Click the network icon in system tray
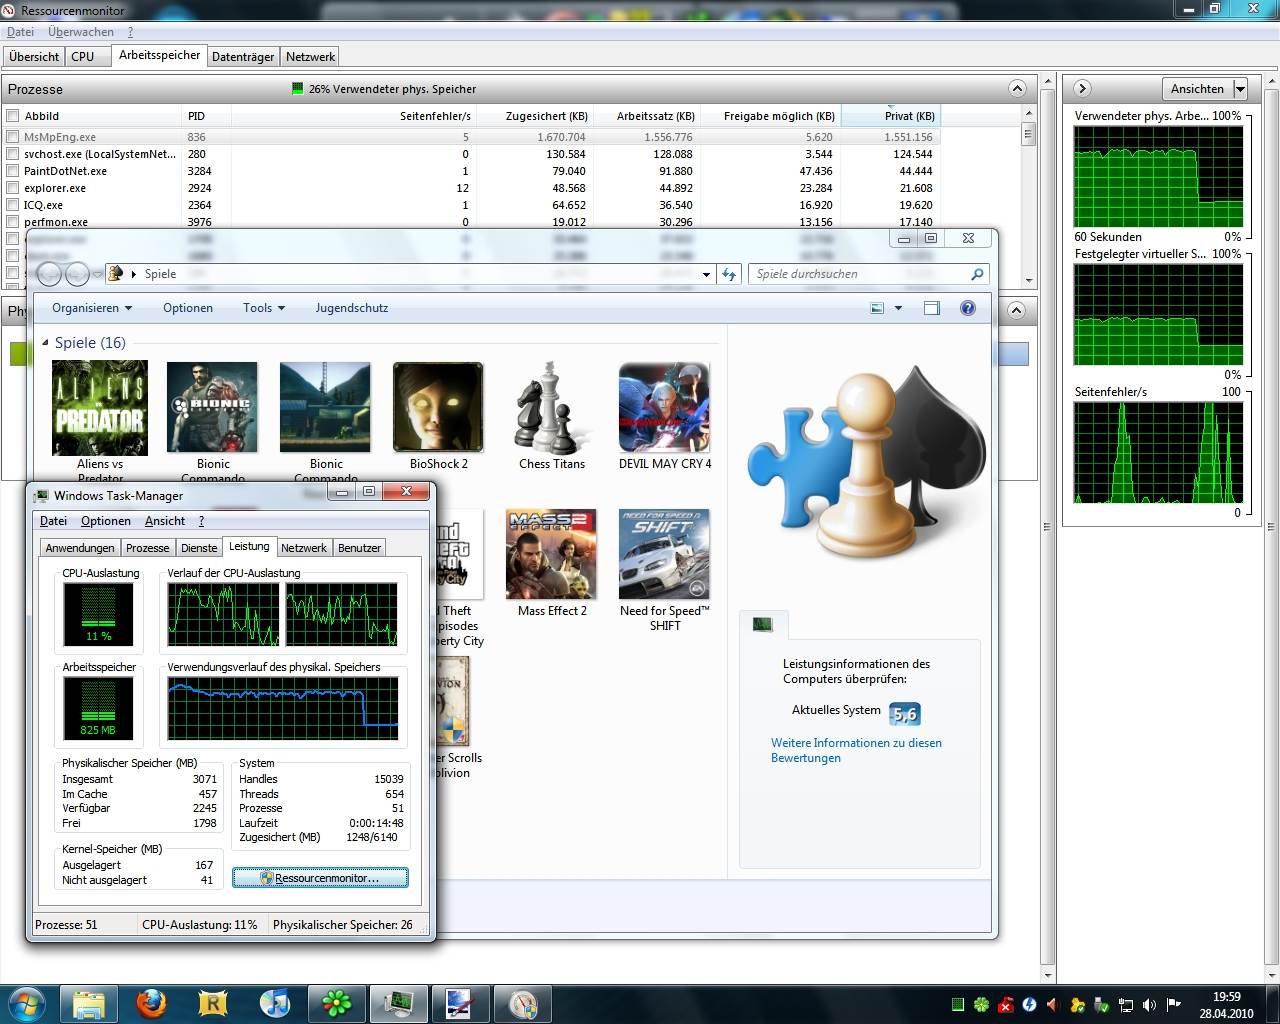The height and width of the screenshot is (1024, 1280). pyautogui.click(x=1125, y=1005)
